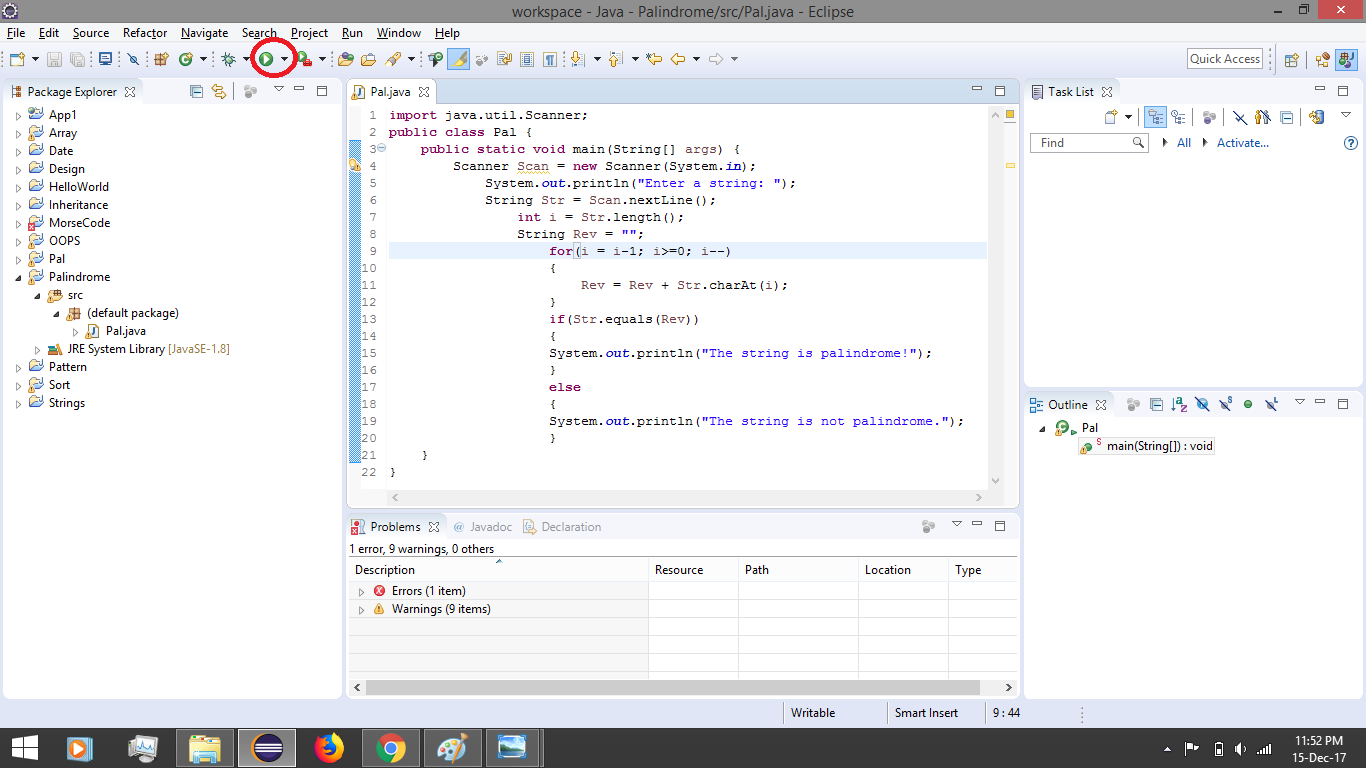Click the New Java Class toolbar icon
The image size is (1366, 768).
coord(185,59)
